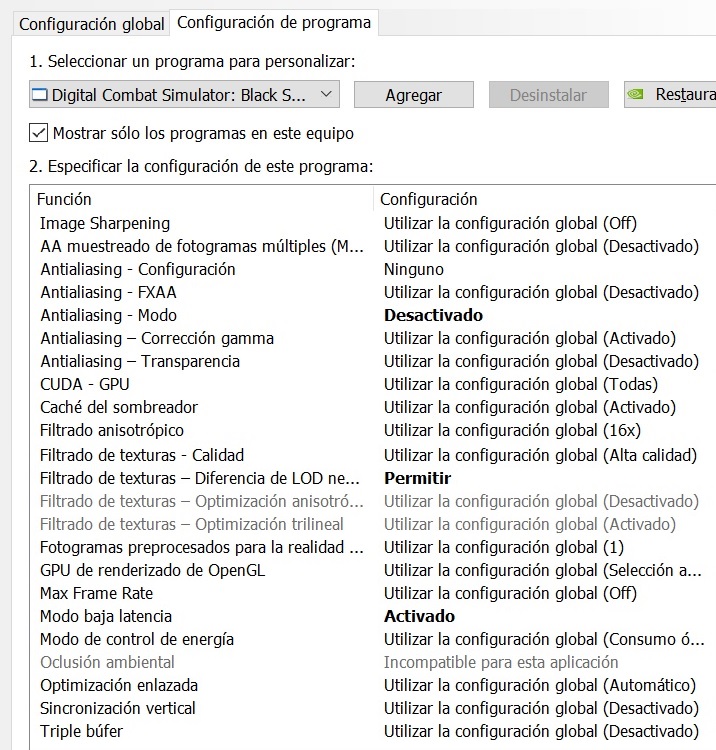The height and width of the screenshot is (750, 716).
Task: Click the Agregar button
Action: [x=414, y=95]
